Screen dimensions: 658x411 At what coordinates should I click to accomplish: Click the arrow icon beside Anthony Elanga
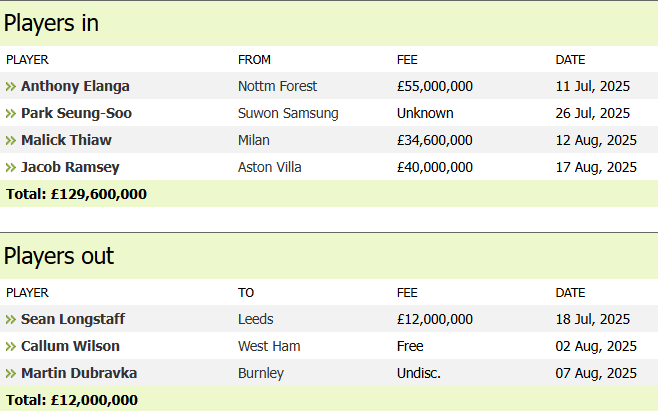pos(11,86)
